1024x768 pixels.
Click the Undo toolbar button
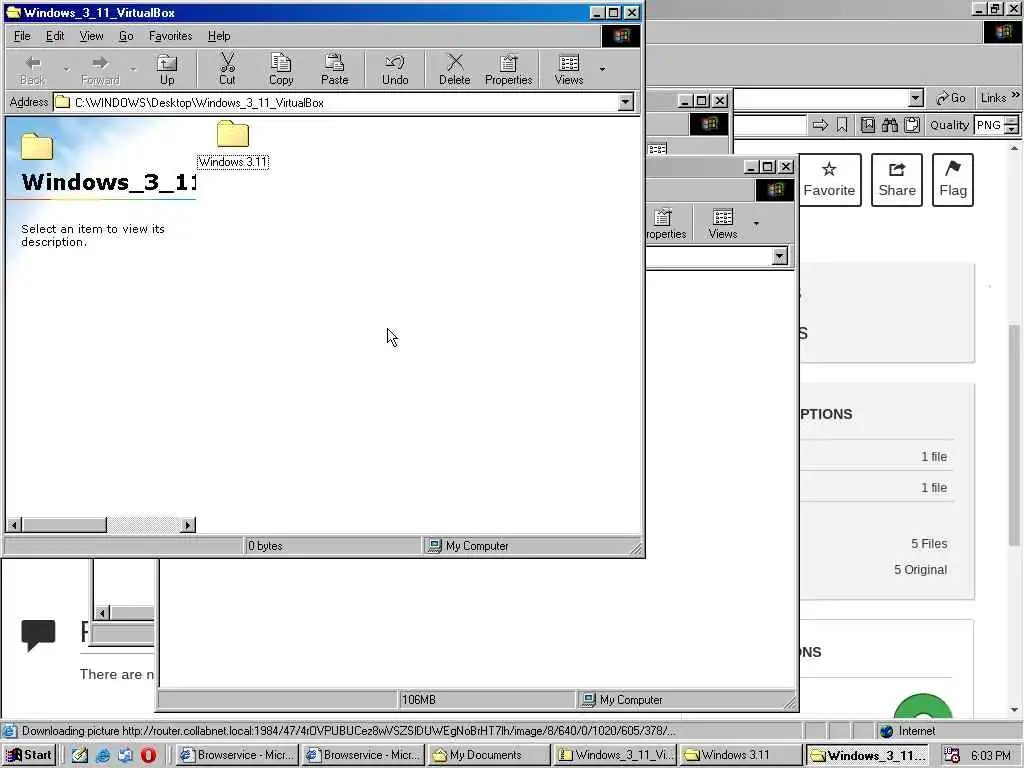[395, 70]
